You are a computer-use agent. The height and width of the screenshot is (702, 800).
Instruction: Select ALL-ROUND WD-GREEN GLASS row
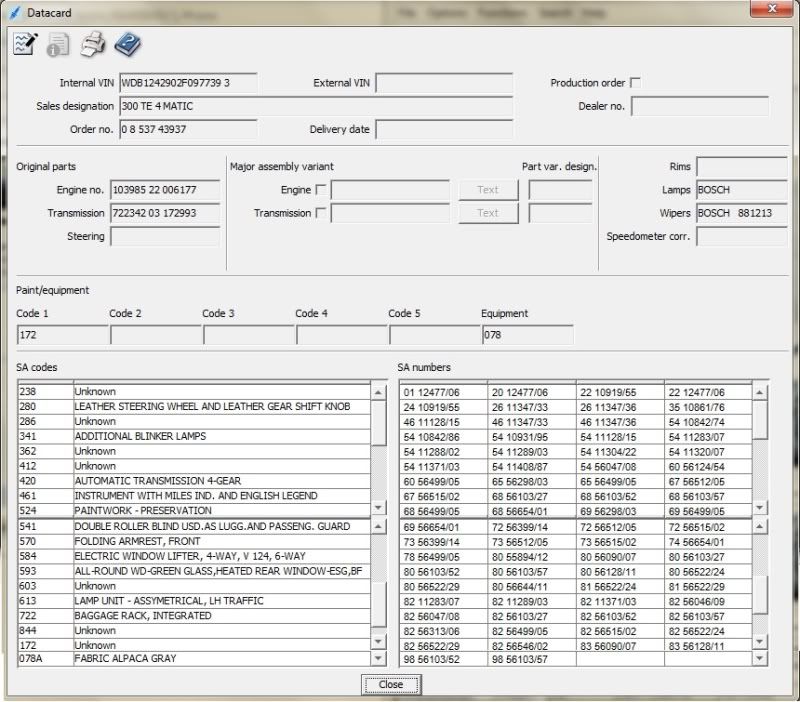click(x=194, y=571)
